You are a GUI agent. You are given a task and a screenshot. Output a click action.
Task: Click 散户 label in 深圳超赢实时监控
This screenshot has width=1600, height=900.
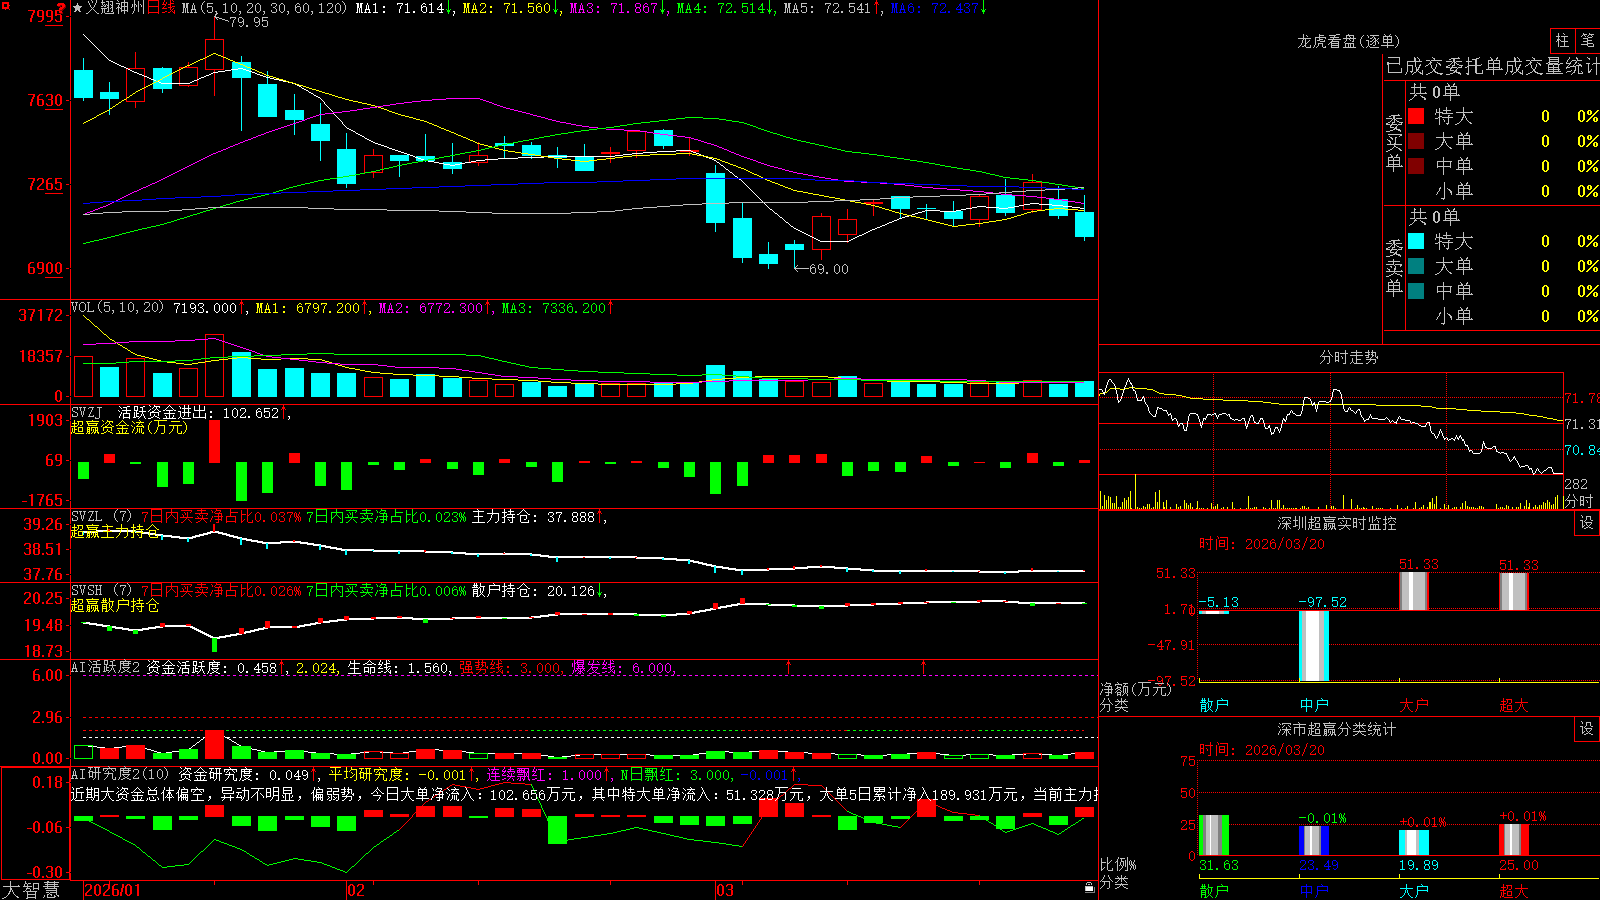(x=1214, y=705)
